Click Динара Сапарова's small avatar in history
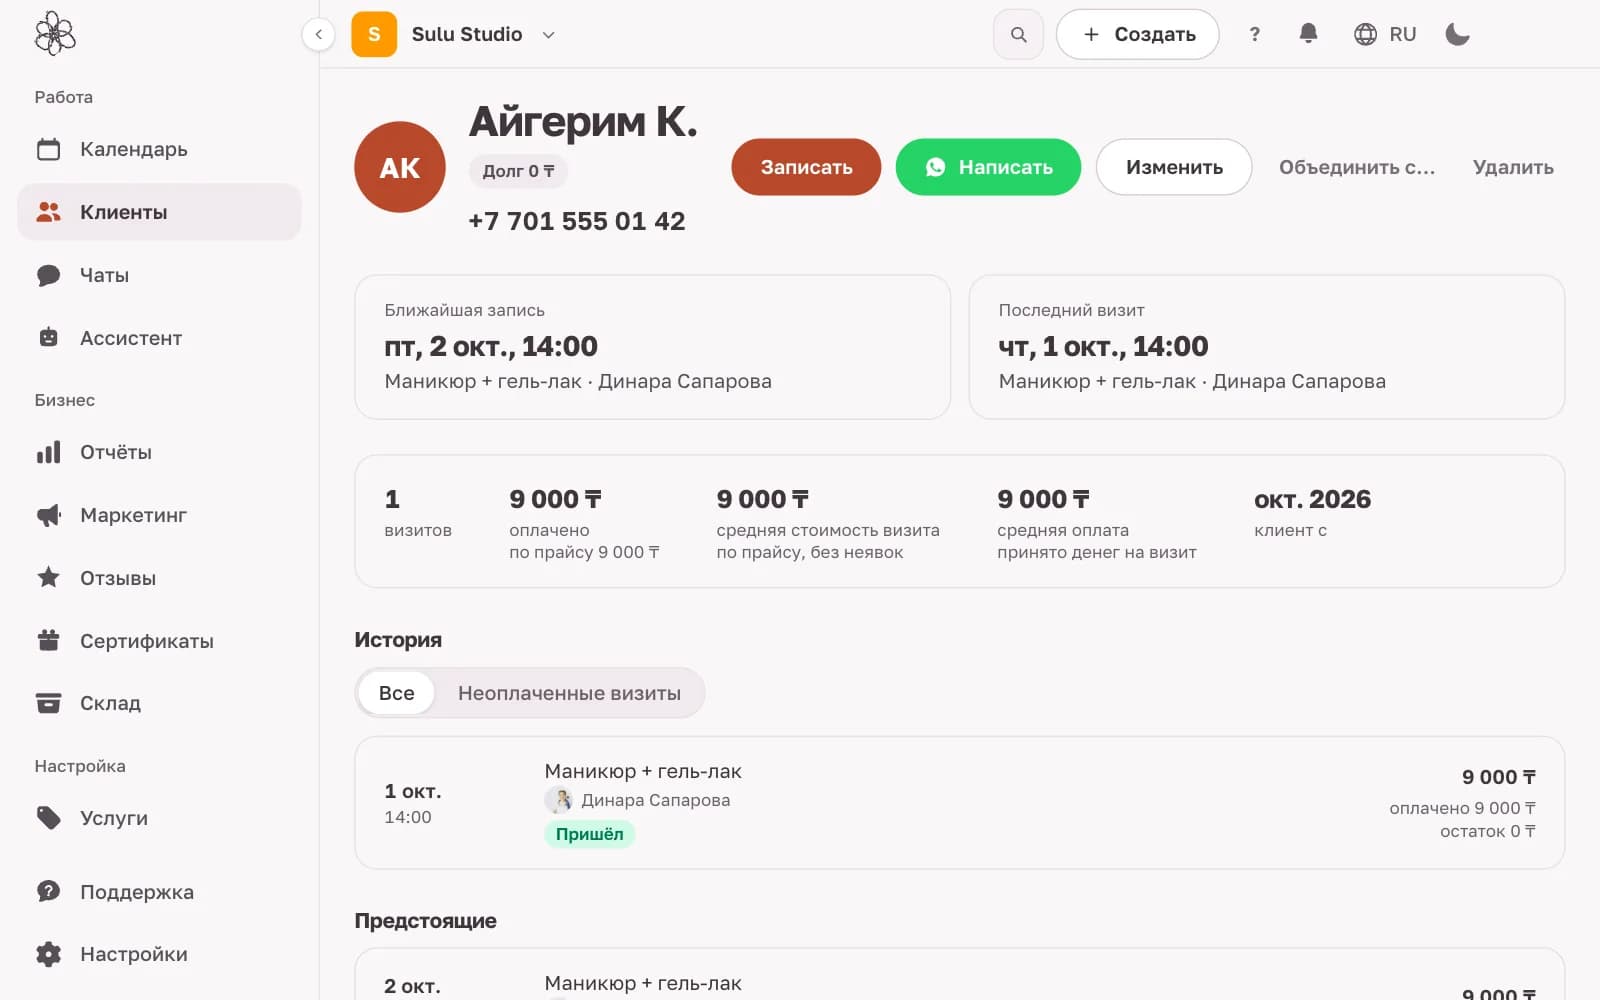1600x1000 pixels. [558, 800]
